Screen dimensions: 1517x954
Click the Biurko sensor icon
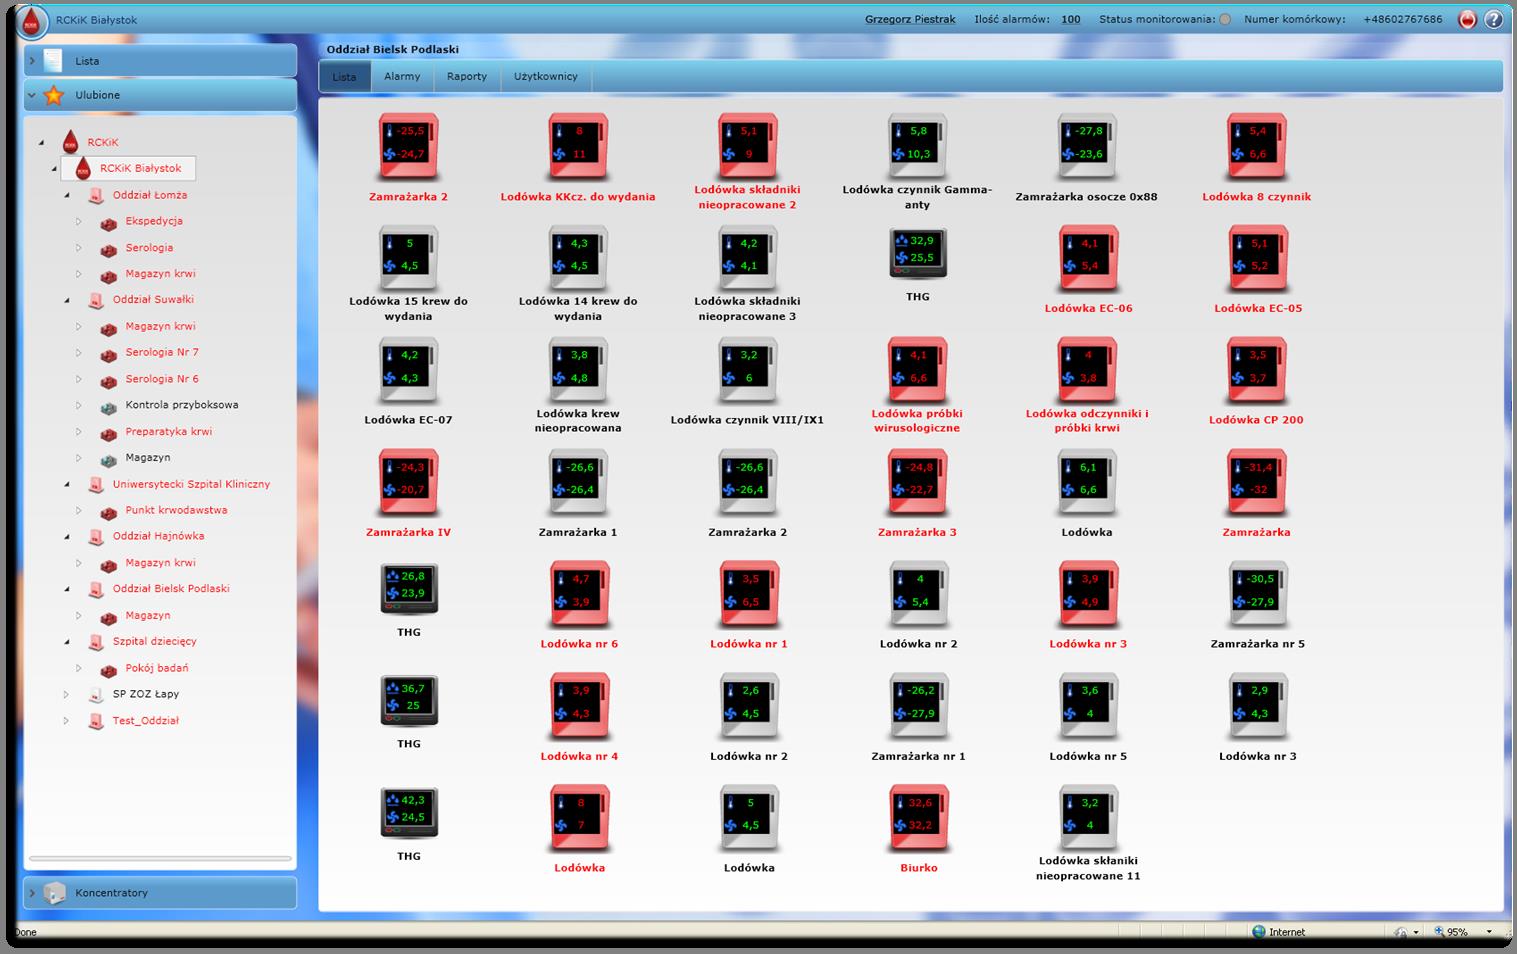pos(918,816)
